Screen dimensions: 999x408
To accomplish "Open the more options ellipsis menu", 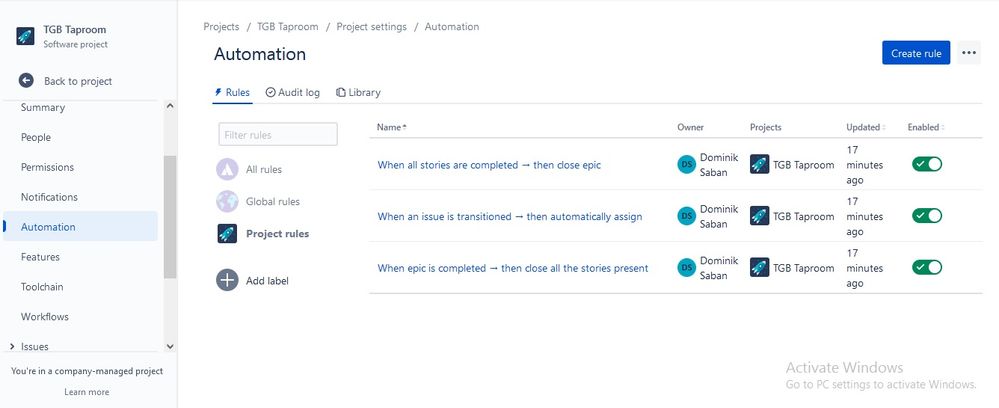I will [x=969, y=53].
